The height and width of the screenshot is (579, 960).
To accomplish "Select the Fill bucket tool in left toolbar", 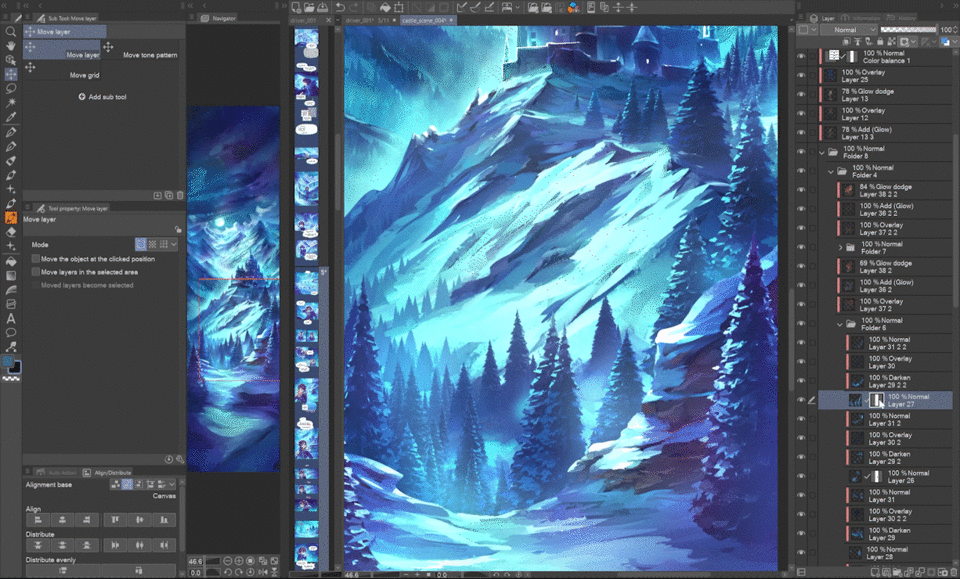I will point(10,261).
